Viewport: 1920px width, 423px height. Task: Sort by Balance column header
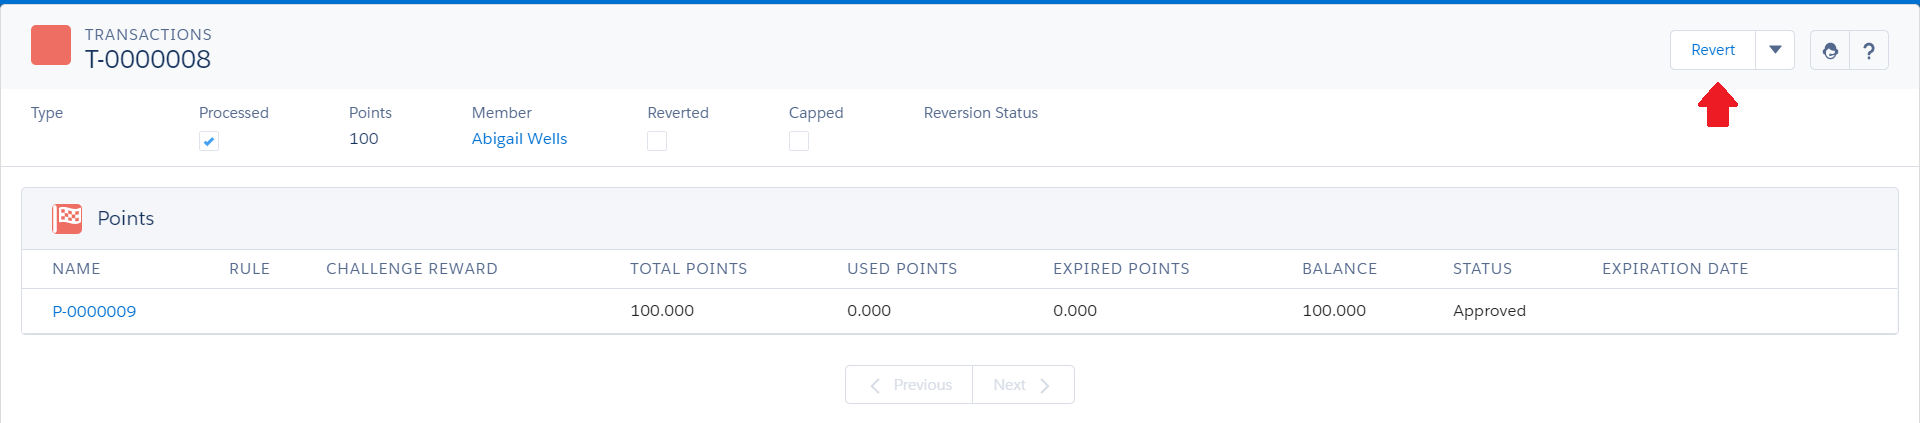(x=1339, y=269)
